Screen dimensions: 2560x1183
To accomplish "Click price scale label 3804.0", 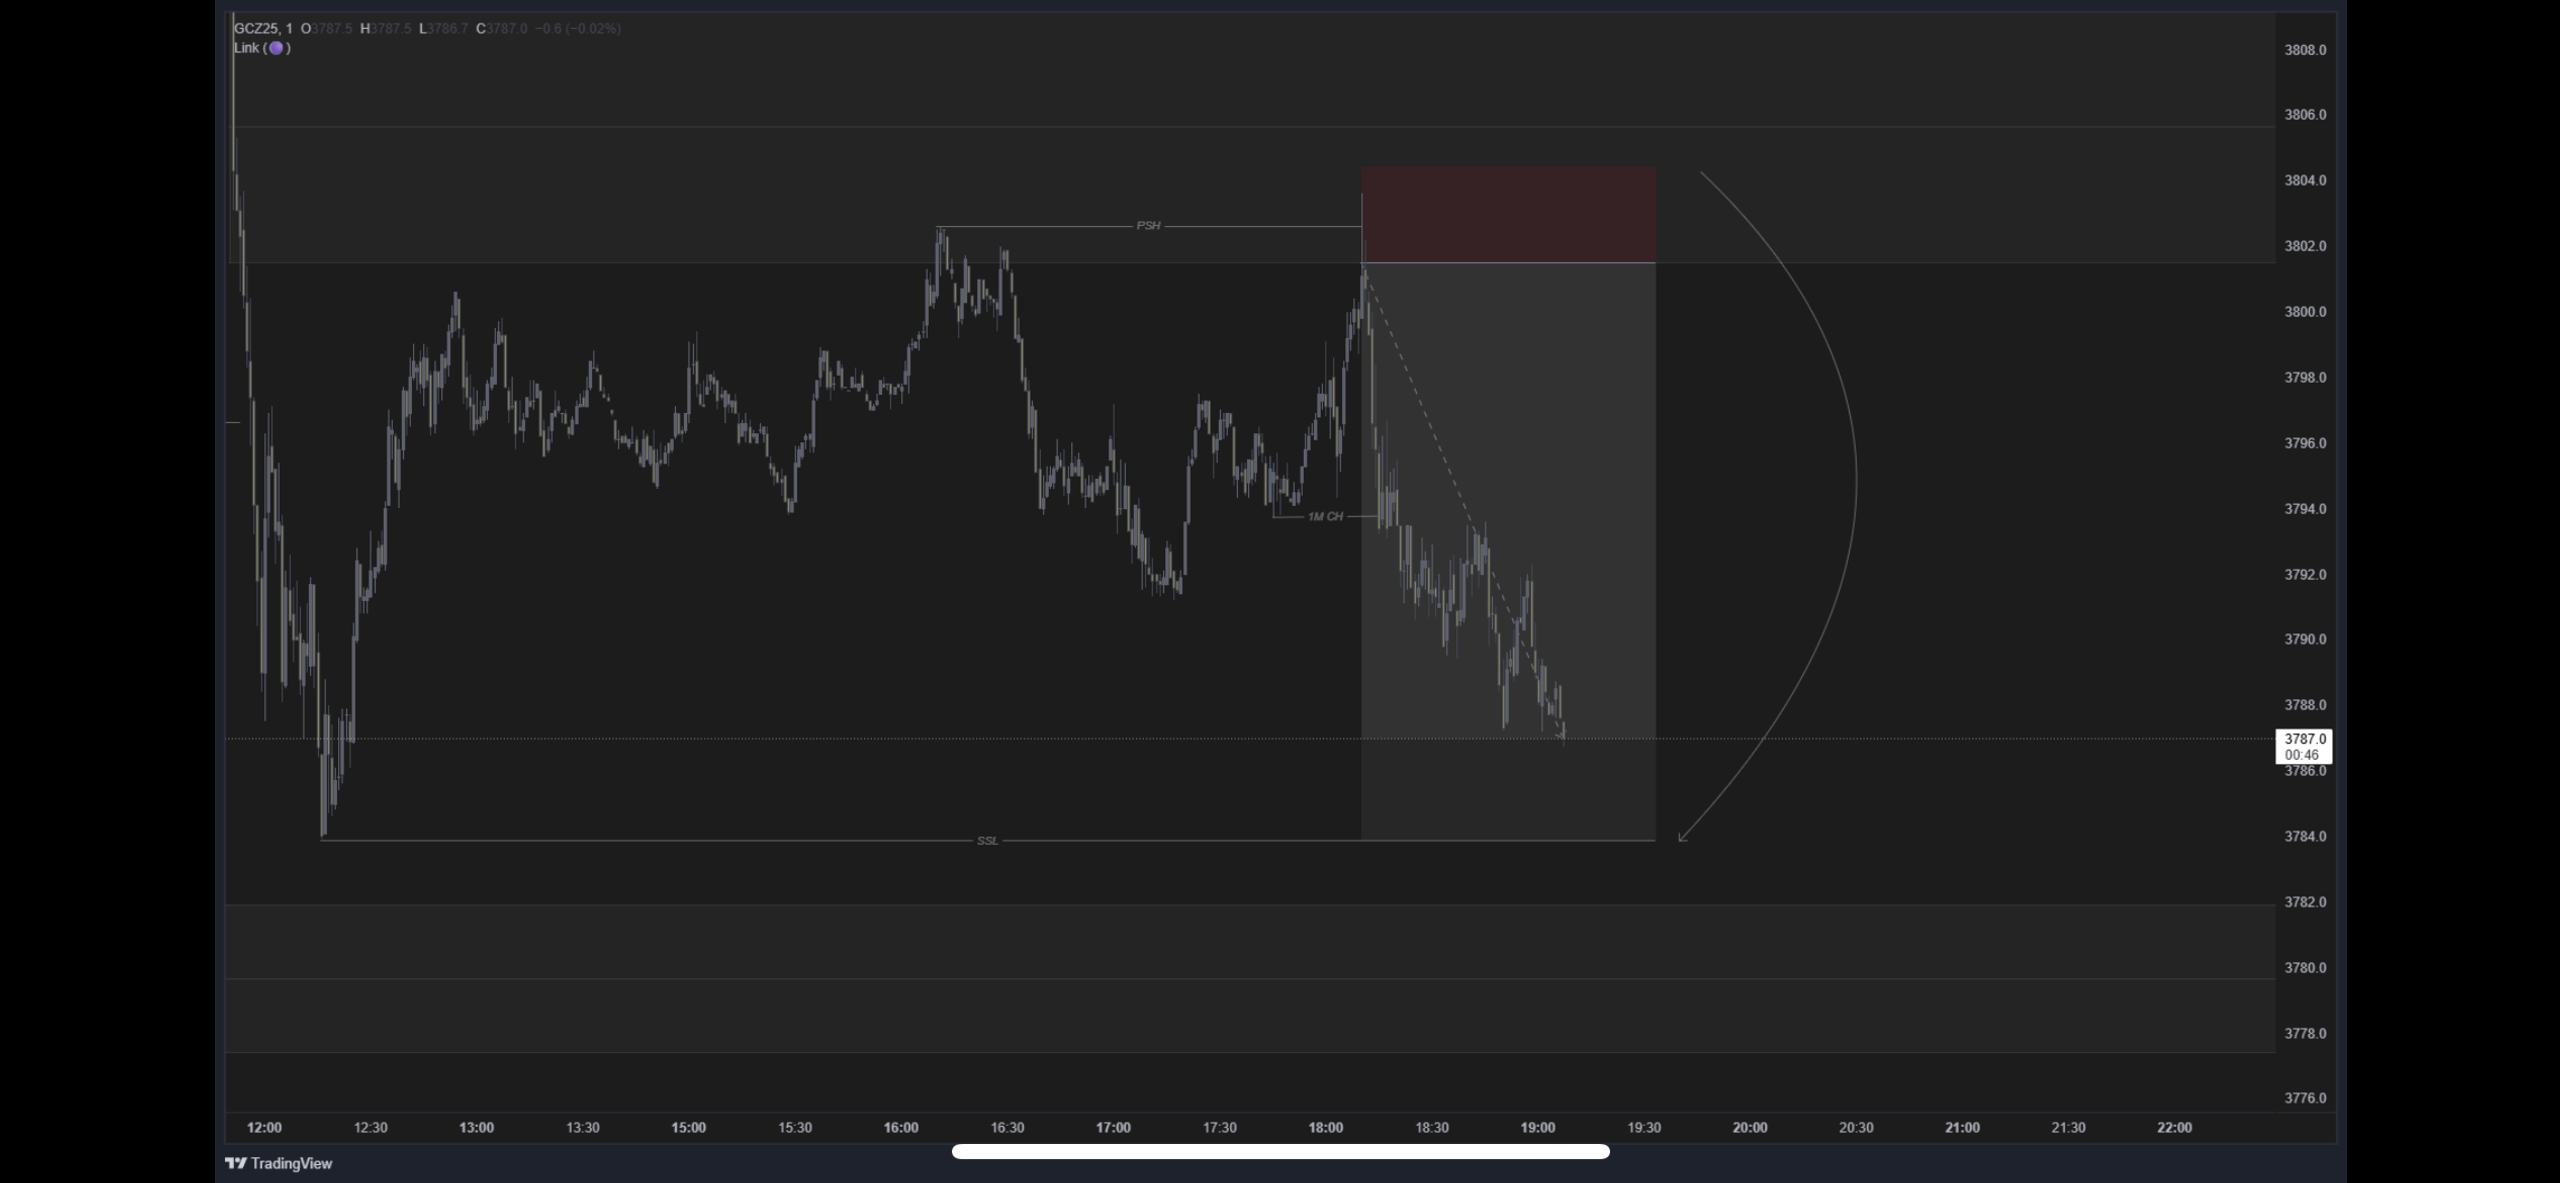I will 2305,181.
